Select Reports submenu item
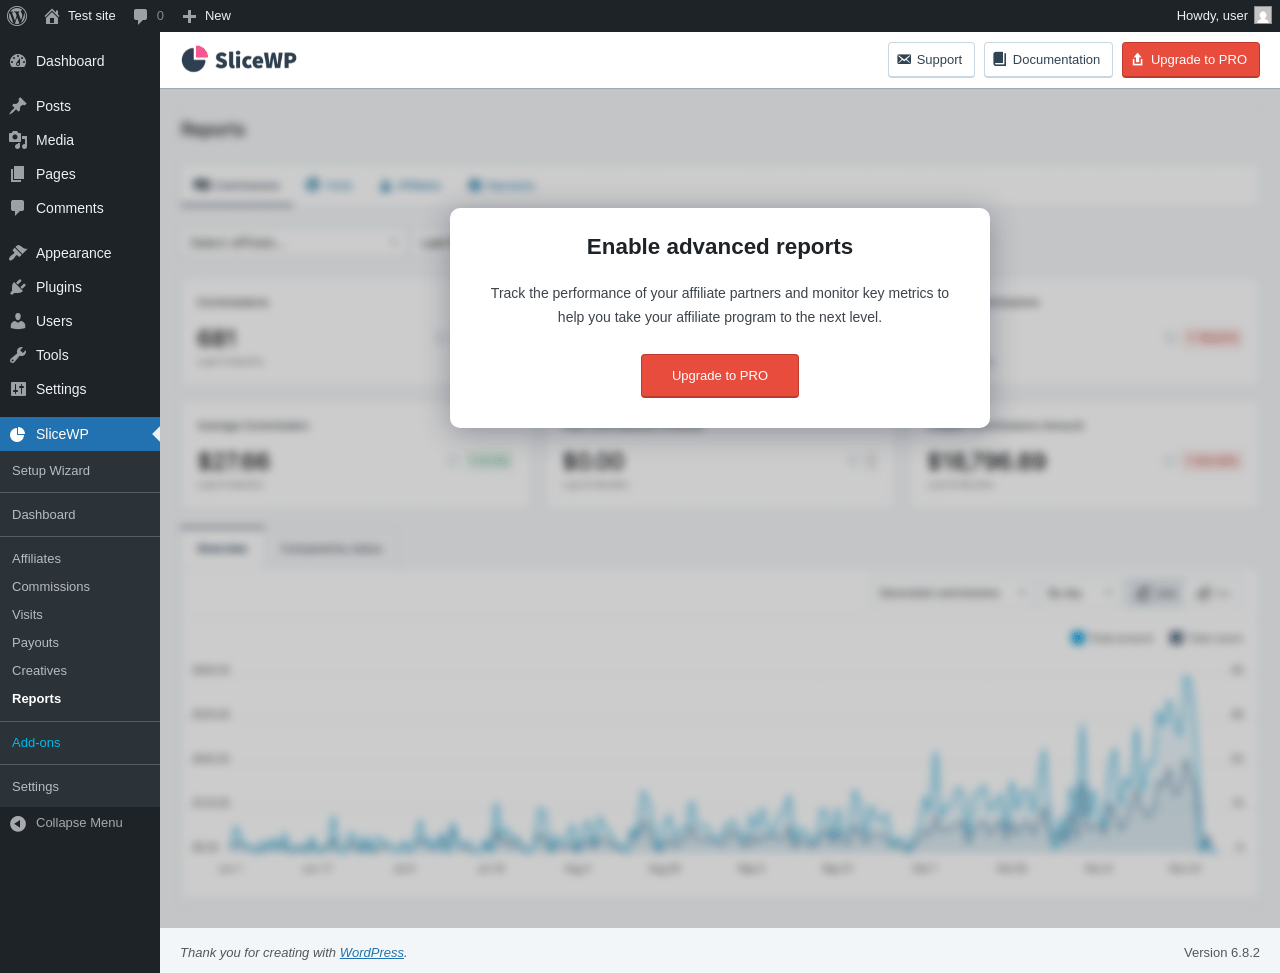Image resolution: width=1280 pixels, height=973 pixels. click(x=80, y=699)
